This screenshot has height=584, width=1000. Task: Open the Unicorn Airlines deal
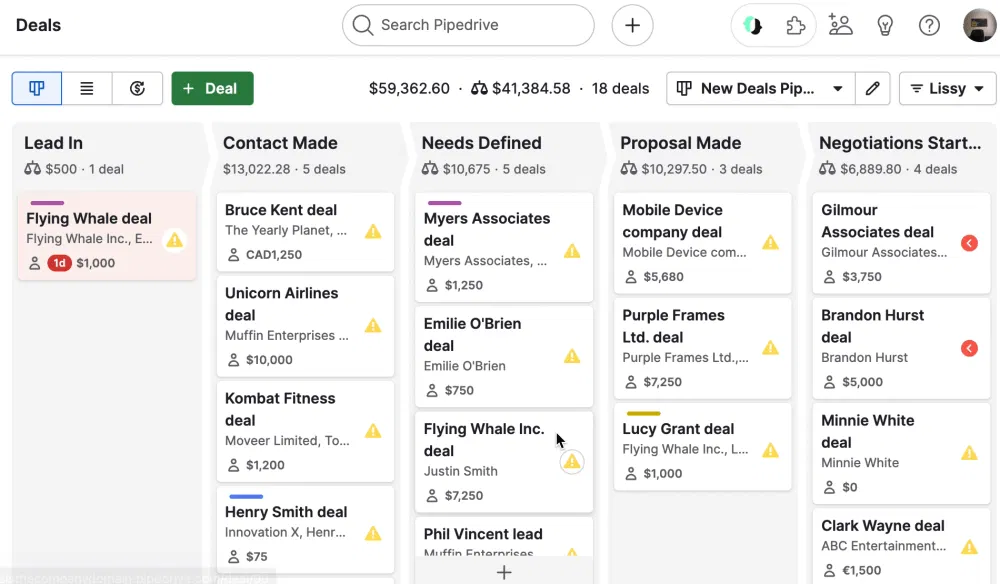[x=305, y=326]
